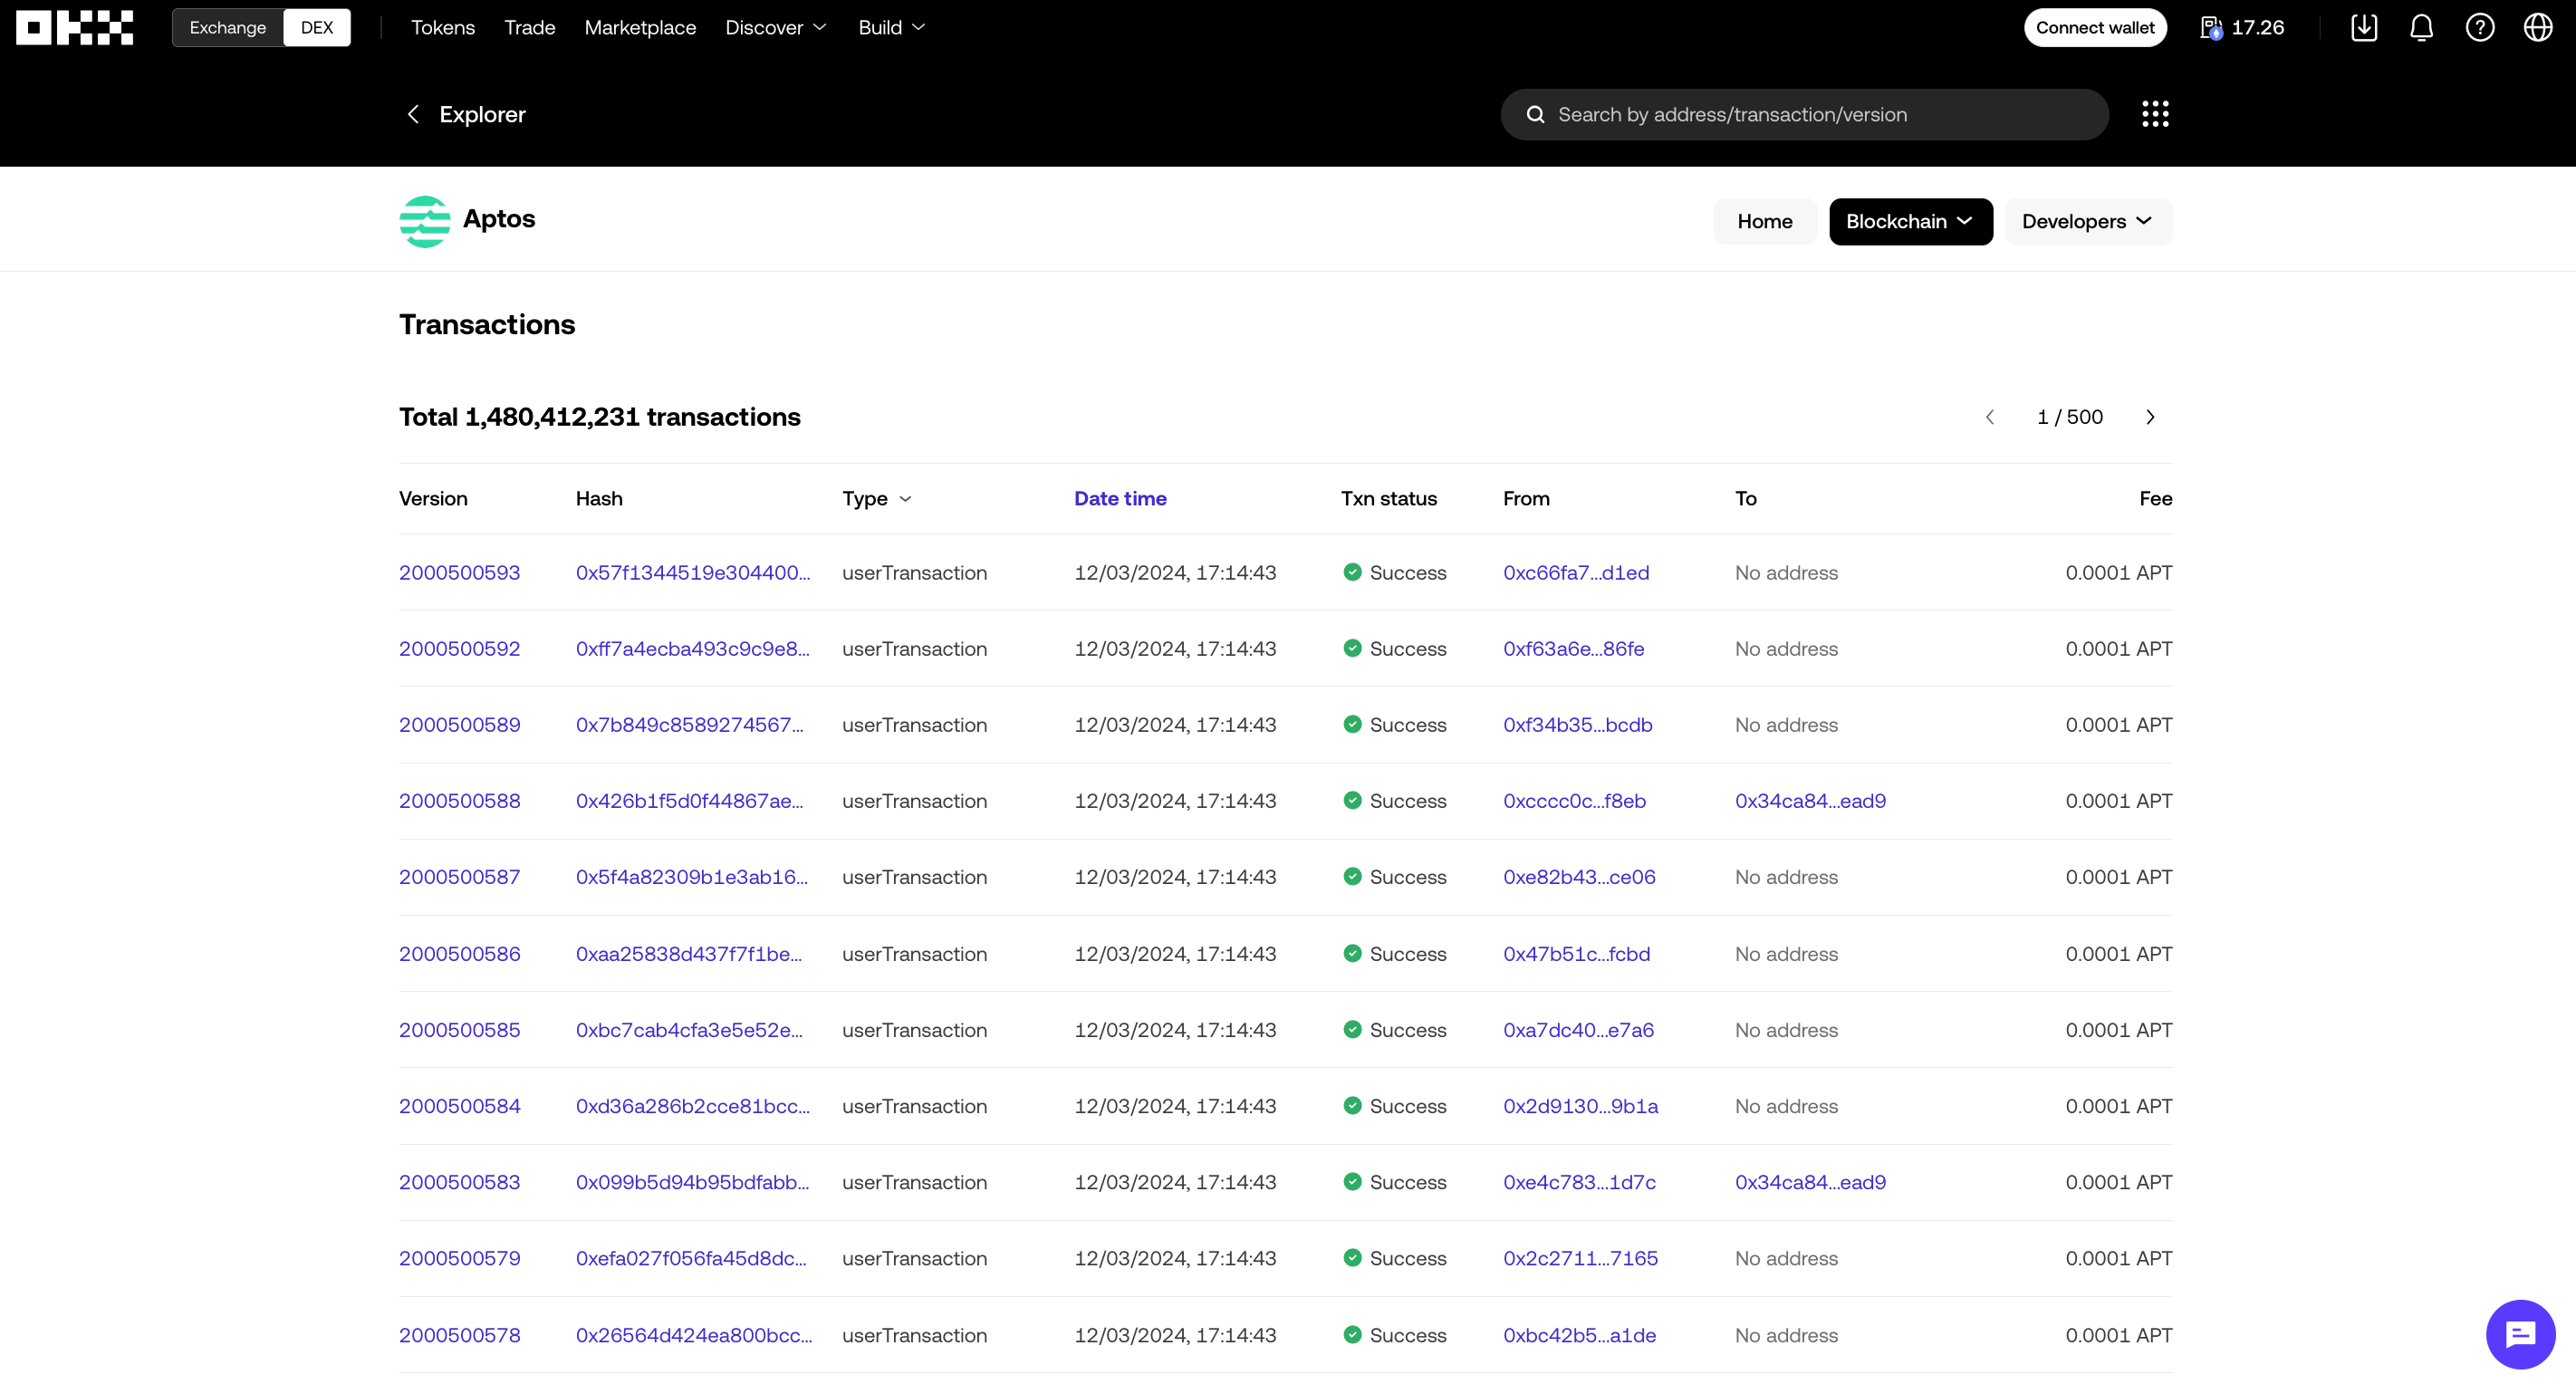Open transaction version 2000500593
The width and height of the screenshot is (2576, 1384).
click(x=459, y=572)
